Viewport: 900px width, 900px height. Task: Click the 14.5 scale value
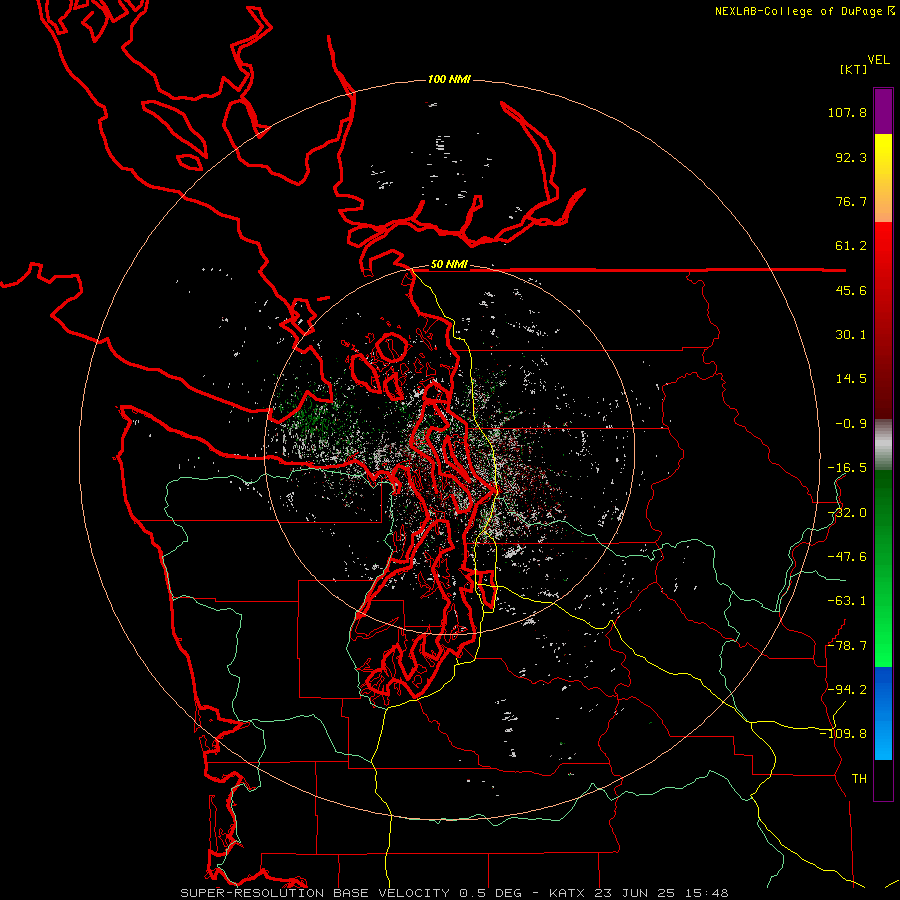click(x=851, y=379)
